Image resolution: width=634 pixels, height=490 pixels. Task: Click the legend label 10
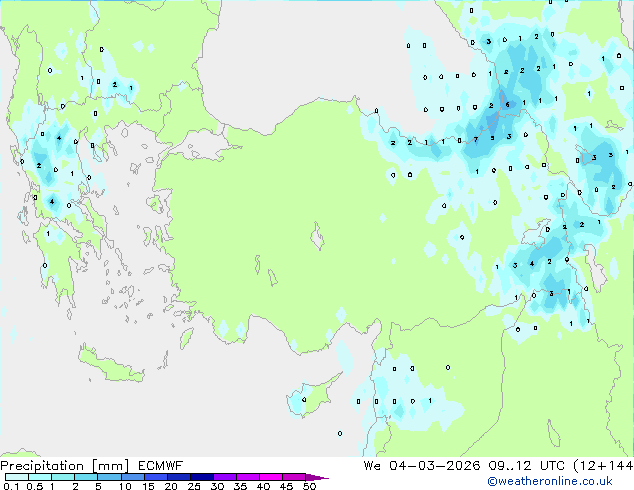click(125, 486)
